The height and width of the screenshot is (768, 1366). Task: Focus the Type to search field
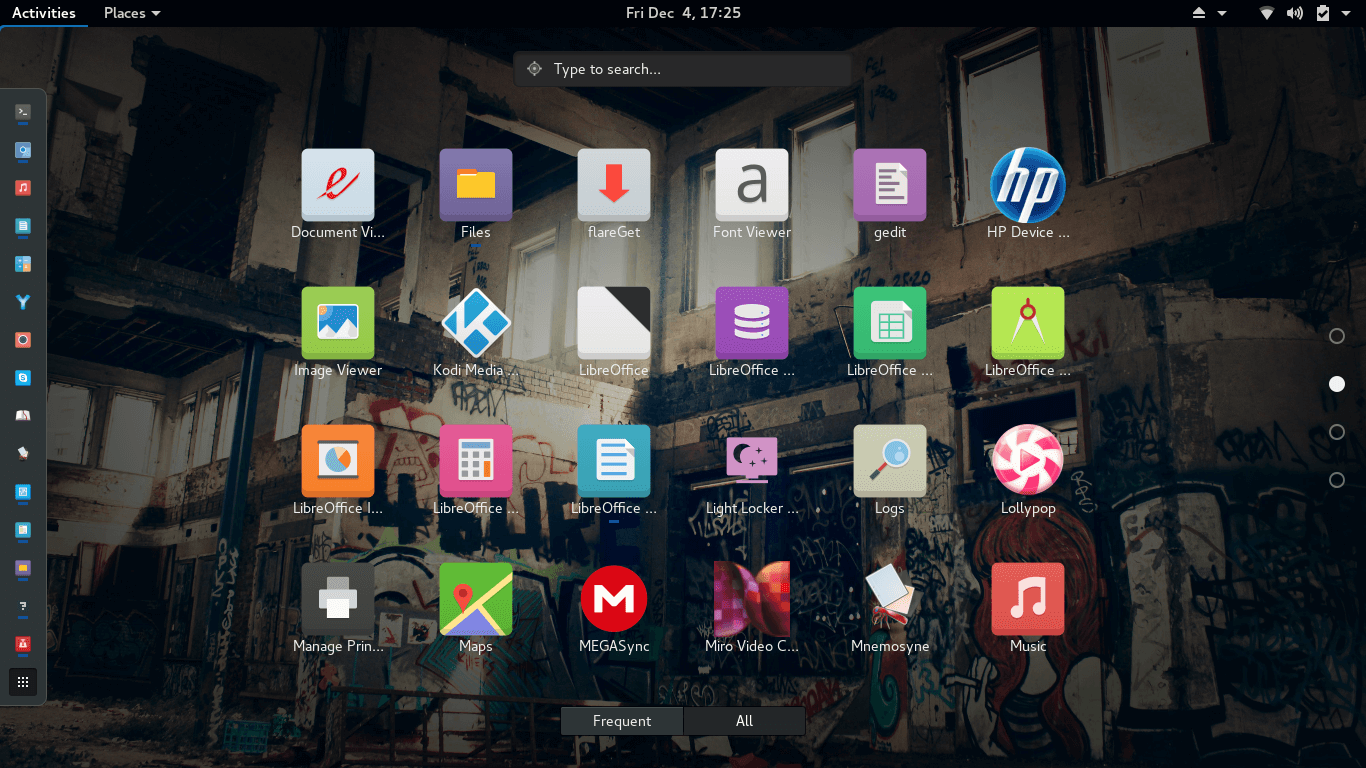click(x=682, y=69)
